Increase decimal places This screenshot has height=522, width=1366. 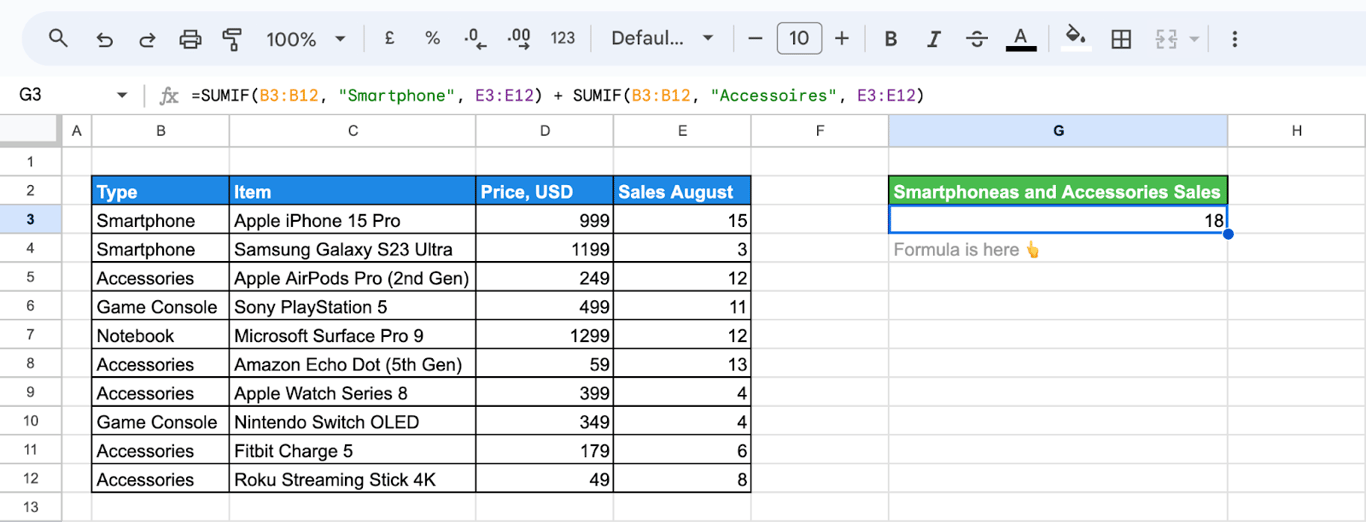click(518, 38)
